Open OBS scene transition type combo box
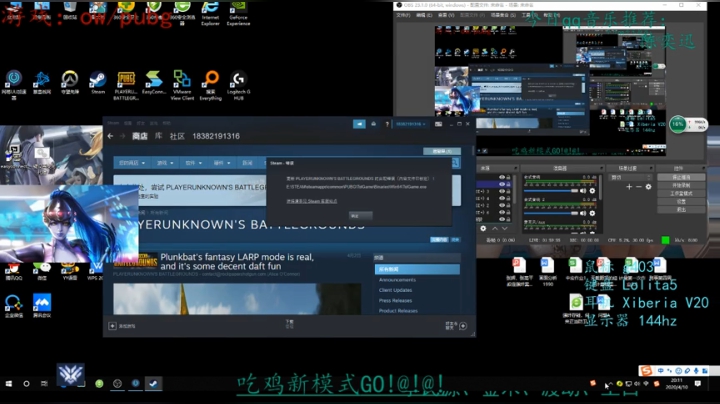This screenshot has height=404, width=720. point(630,177)
